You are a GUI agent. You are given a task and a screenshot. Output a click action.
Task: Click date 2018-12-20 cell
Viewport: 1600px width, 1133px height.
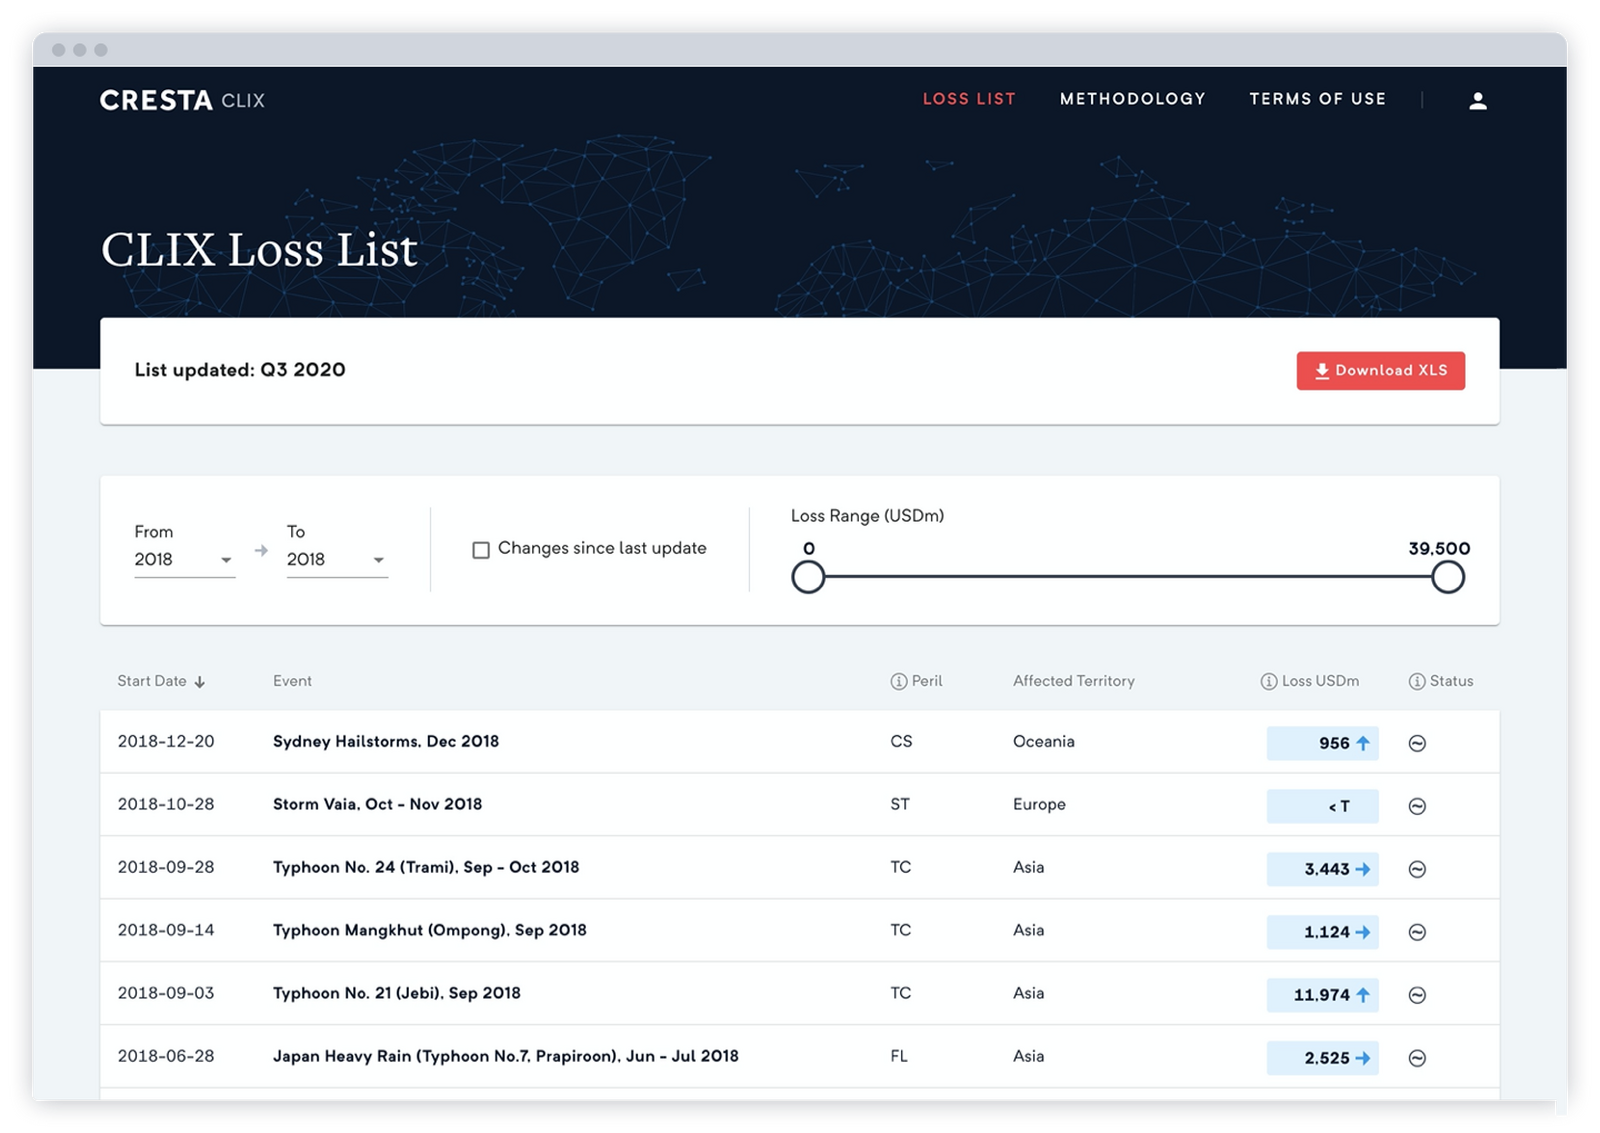tap(166, 742)
